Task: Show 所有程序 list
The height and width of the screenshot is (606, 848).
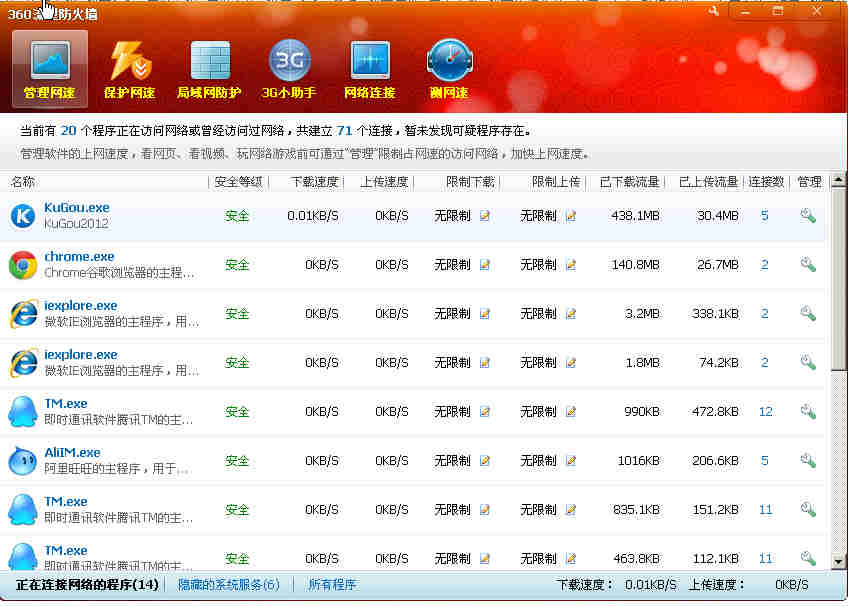Action: [x=332, y=585]
